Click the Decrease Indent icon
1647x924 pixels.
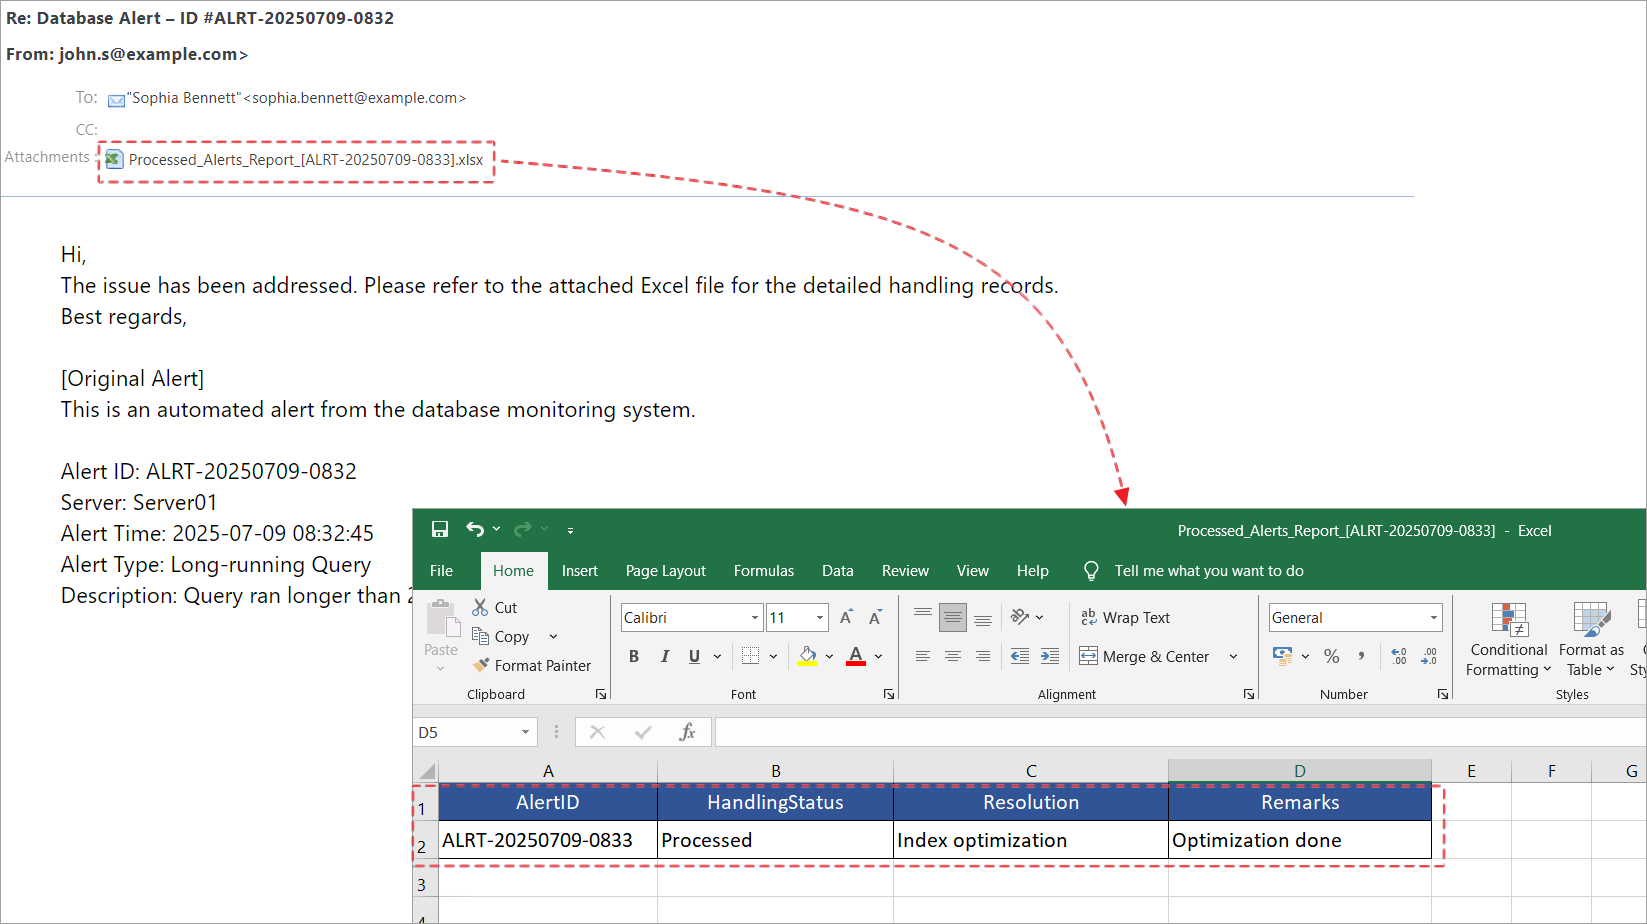point(1020,656)
